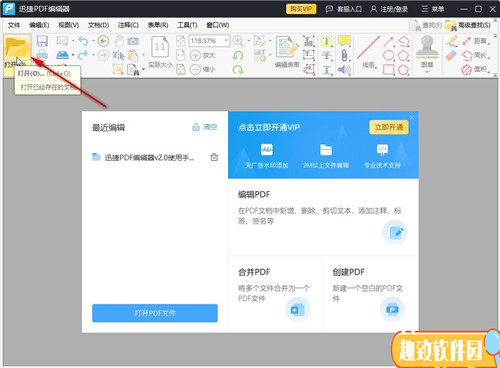The width and height of the screenshot is (500, 368).
Task: Rotate page clockwise icon
Action: pyautogui.click(x=238, y=69)
